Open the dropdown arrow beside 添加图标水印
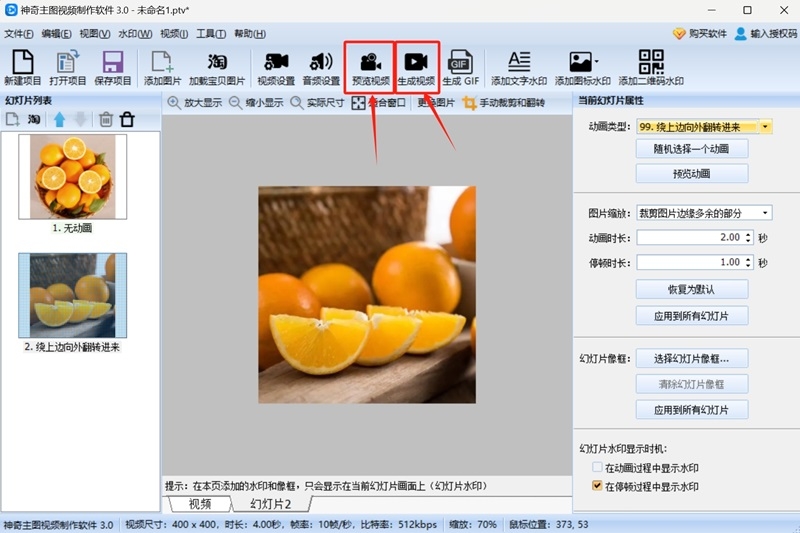The width and height of the screenshot is (800, 533). (596, 62)
